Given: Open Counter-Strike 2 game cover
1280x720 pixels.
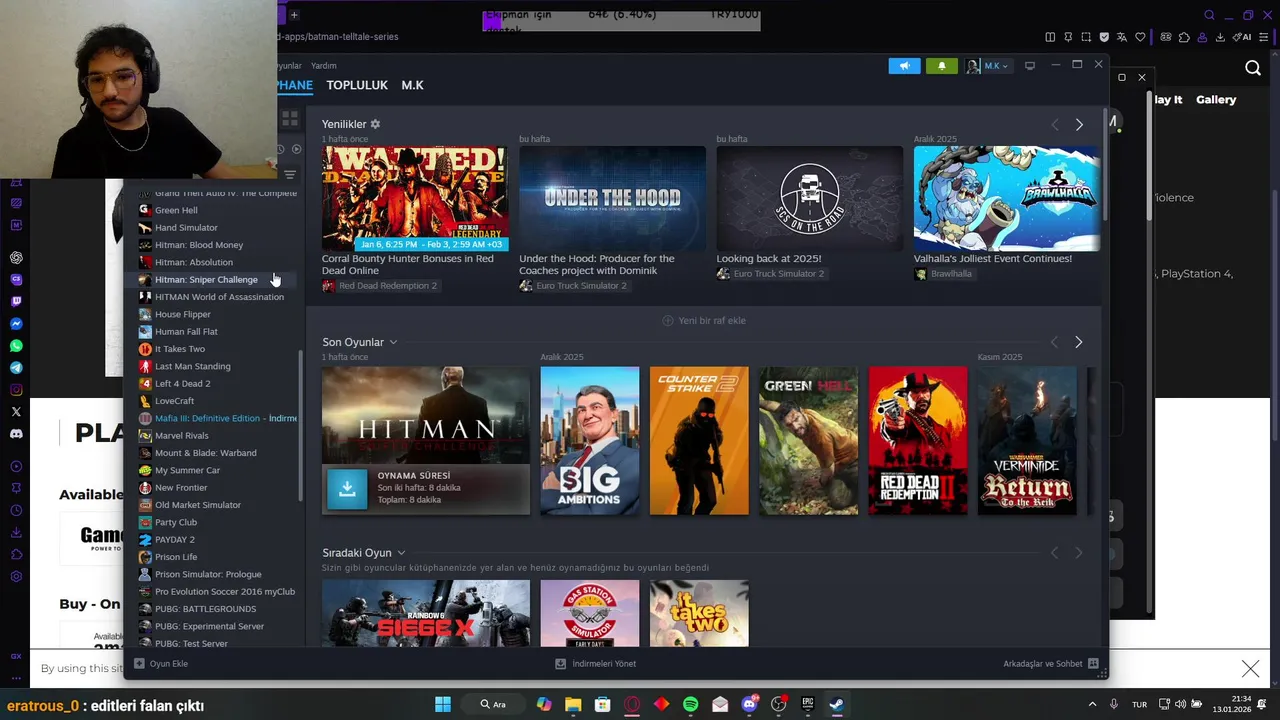Looking at the screenshot, I should pyautogui.click(x=699, y=441).
